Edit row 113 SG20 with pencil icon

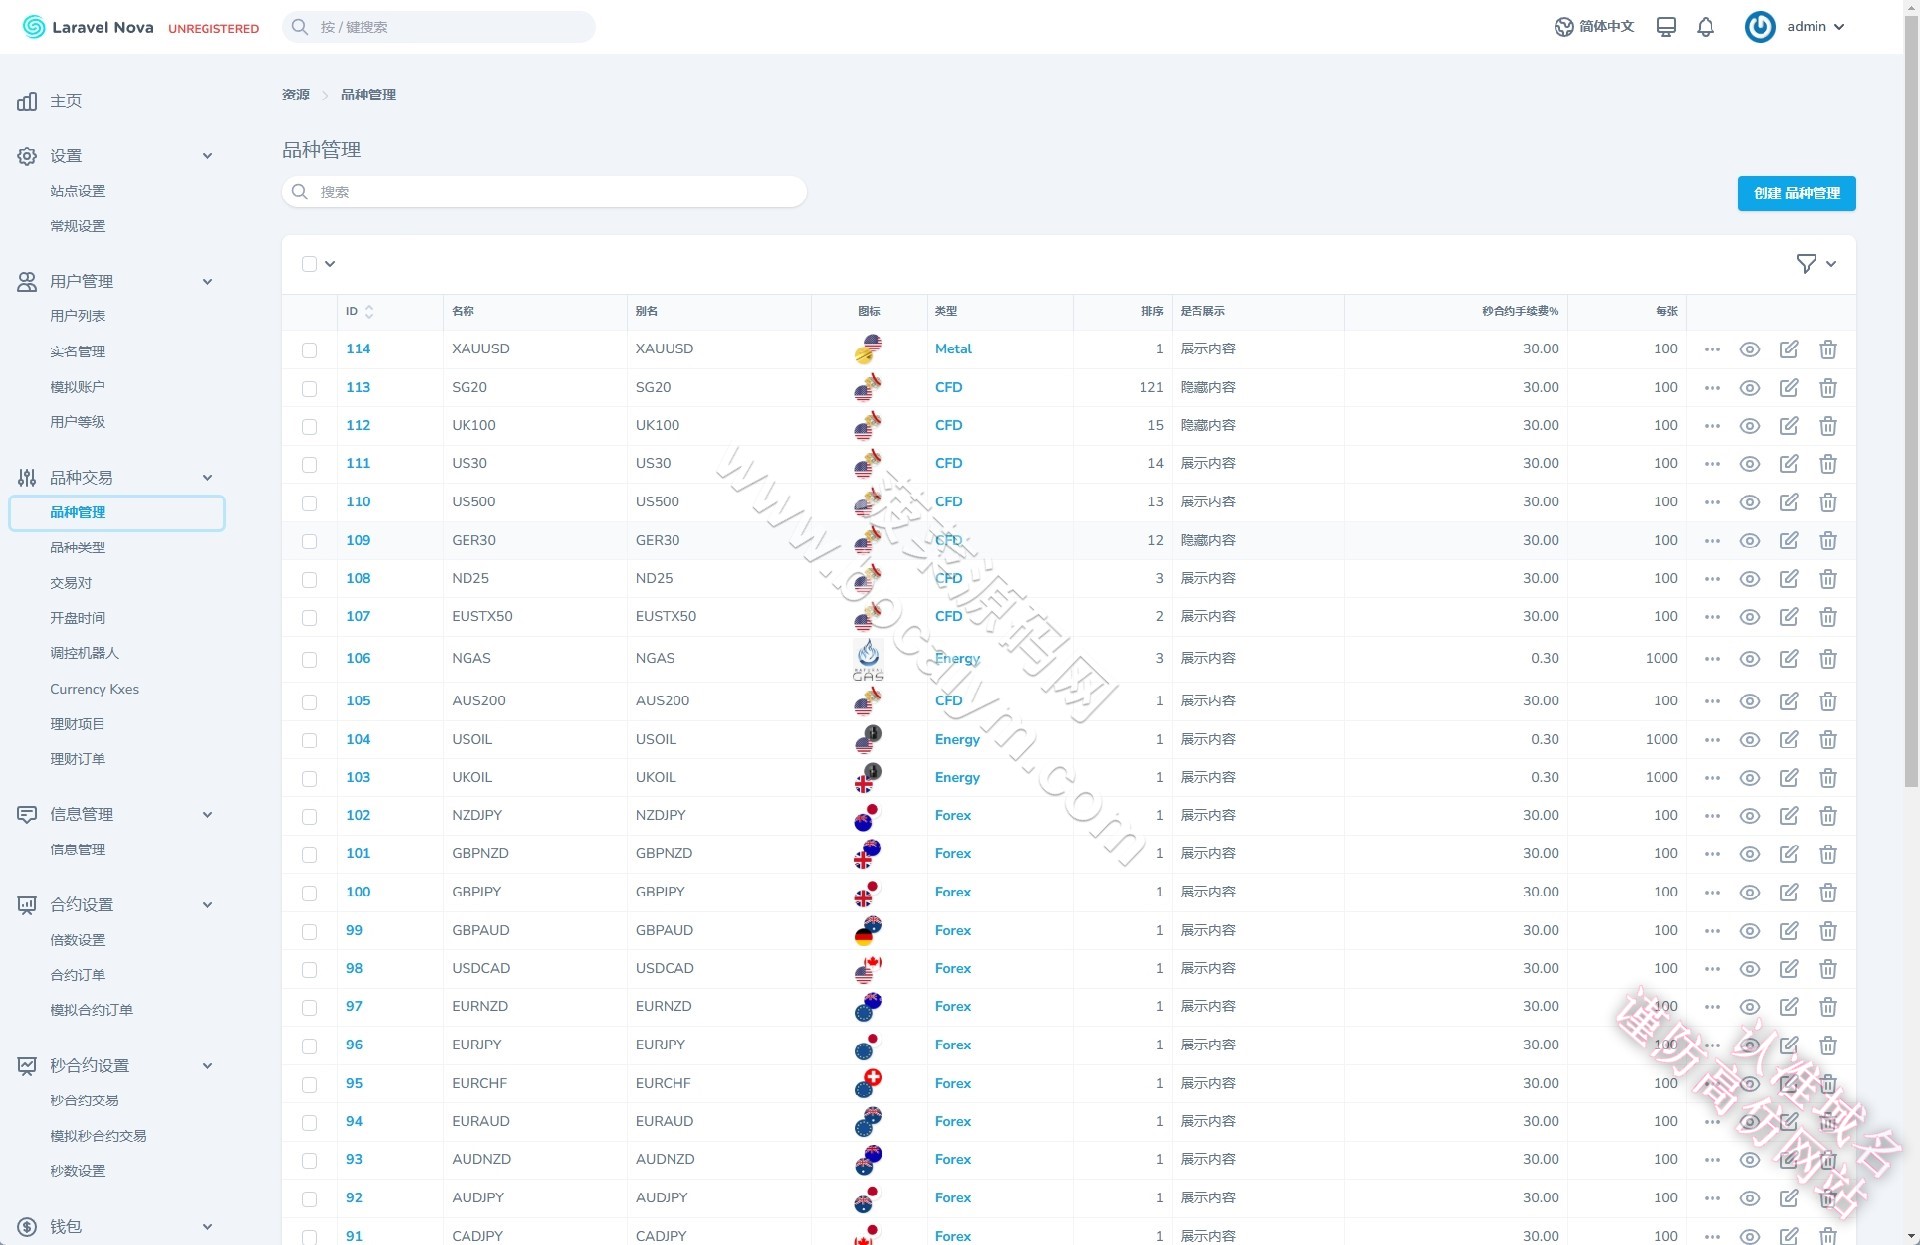tap(1789, 387)
